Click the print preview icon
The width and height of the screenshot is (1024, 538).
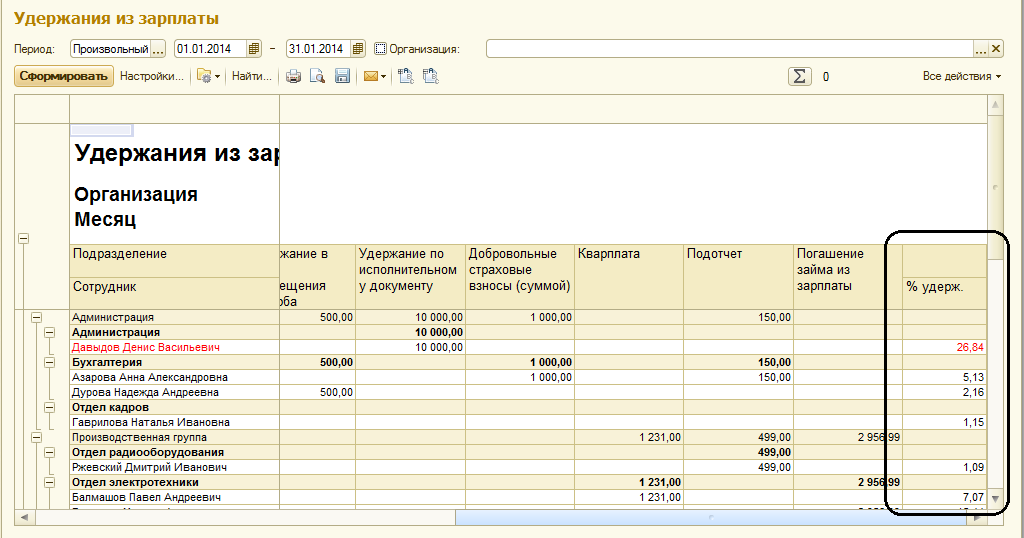pyautogui.click(x=317, y=76)
